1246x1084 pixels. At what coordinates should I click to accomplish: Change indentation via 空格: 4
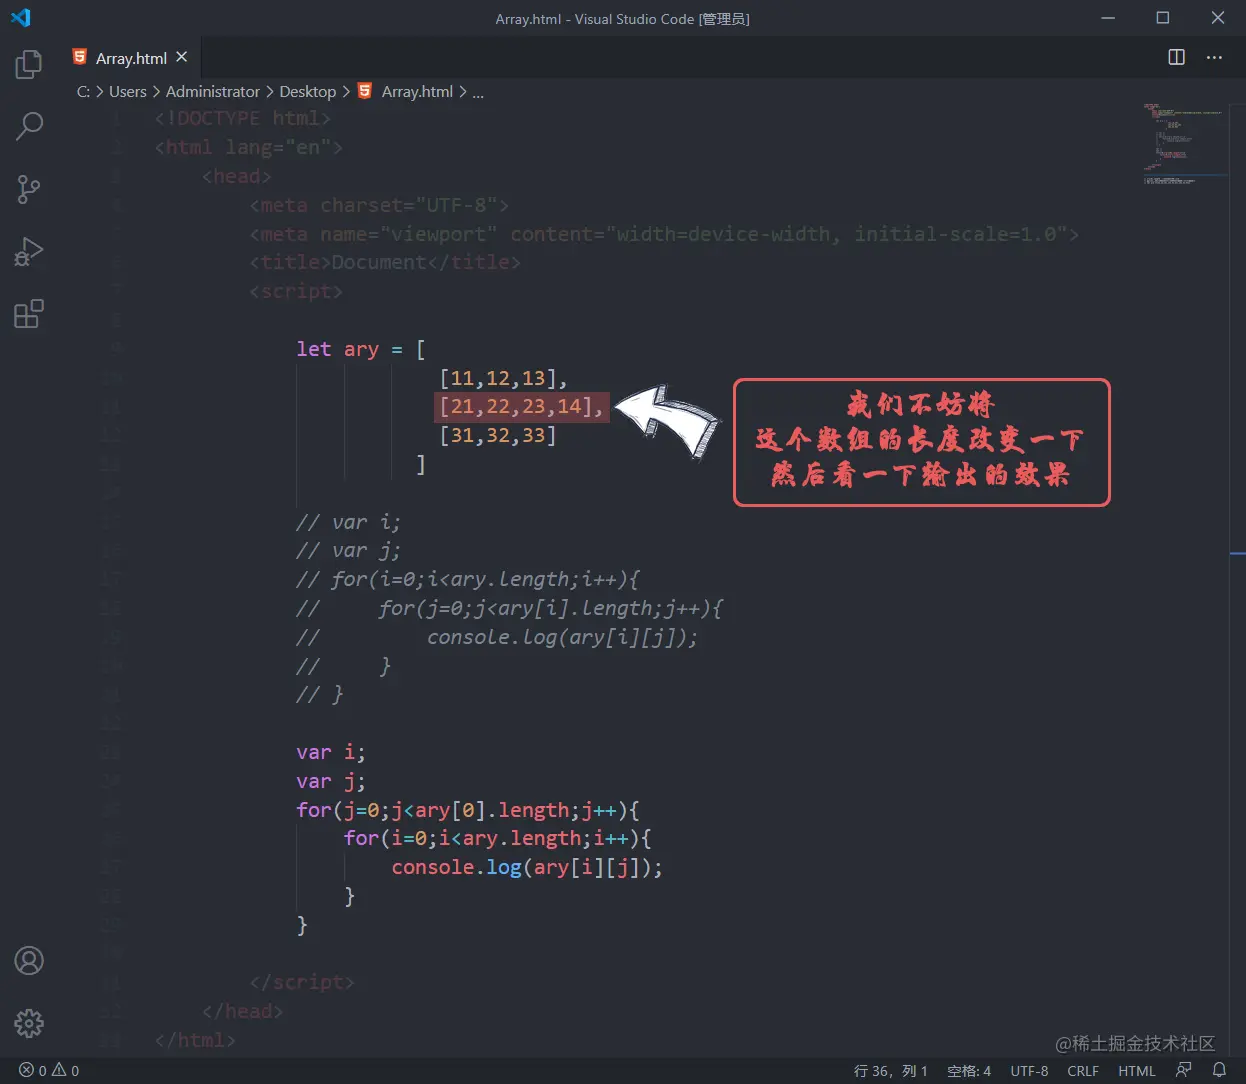tap(969, 1070)
